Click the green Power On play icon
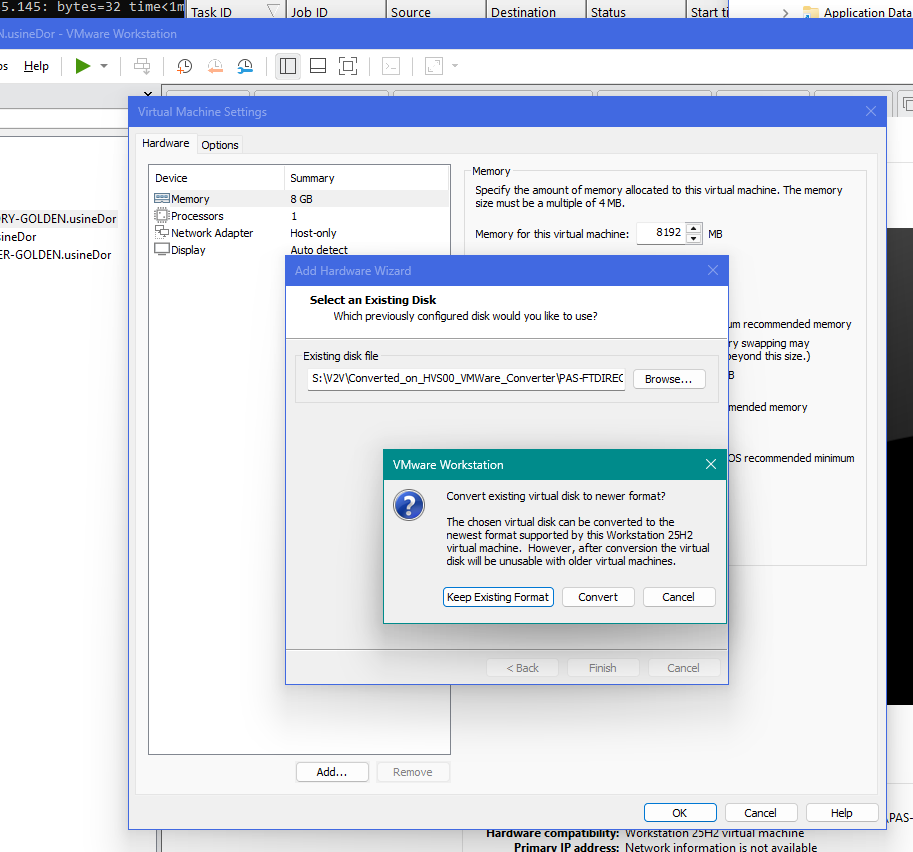The width and height of the screenshot is (913, 852). pyautogui.click(x=83, y=66)
